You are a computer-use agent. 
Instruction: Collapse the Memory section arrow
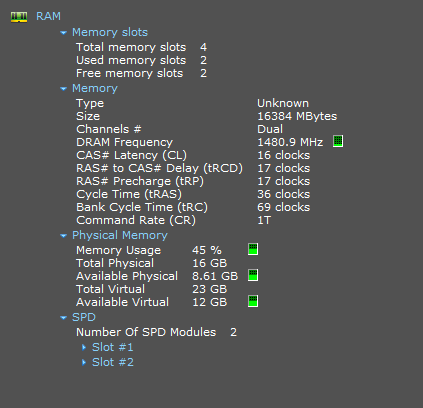(x=63, y=89)
